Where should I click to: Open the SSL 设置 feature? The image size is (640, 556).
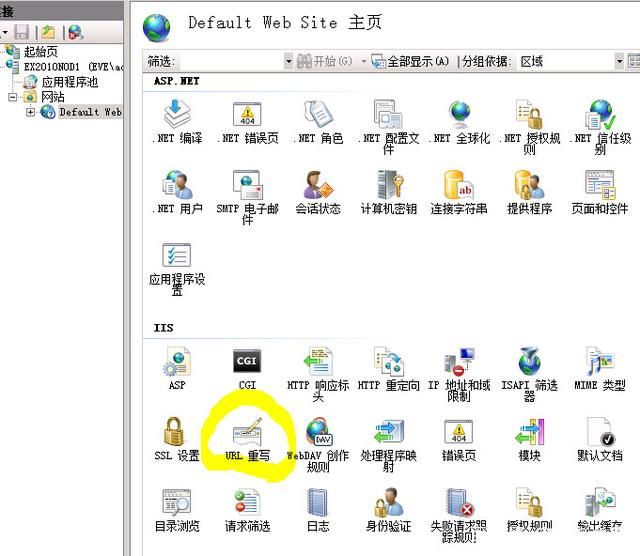click(x=177, y=439)
